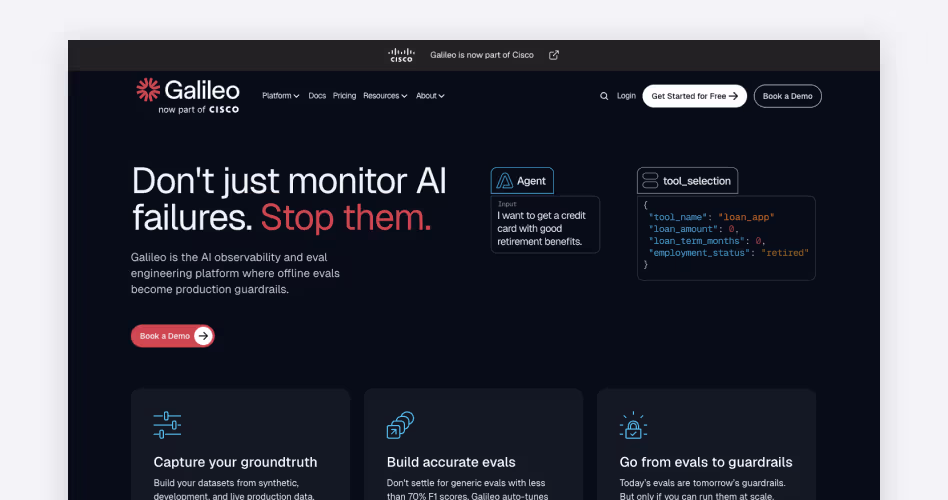948x500 pixels.
Task: Click the Galileo starburst logo
Action: pos(148,89)
